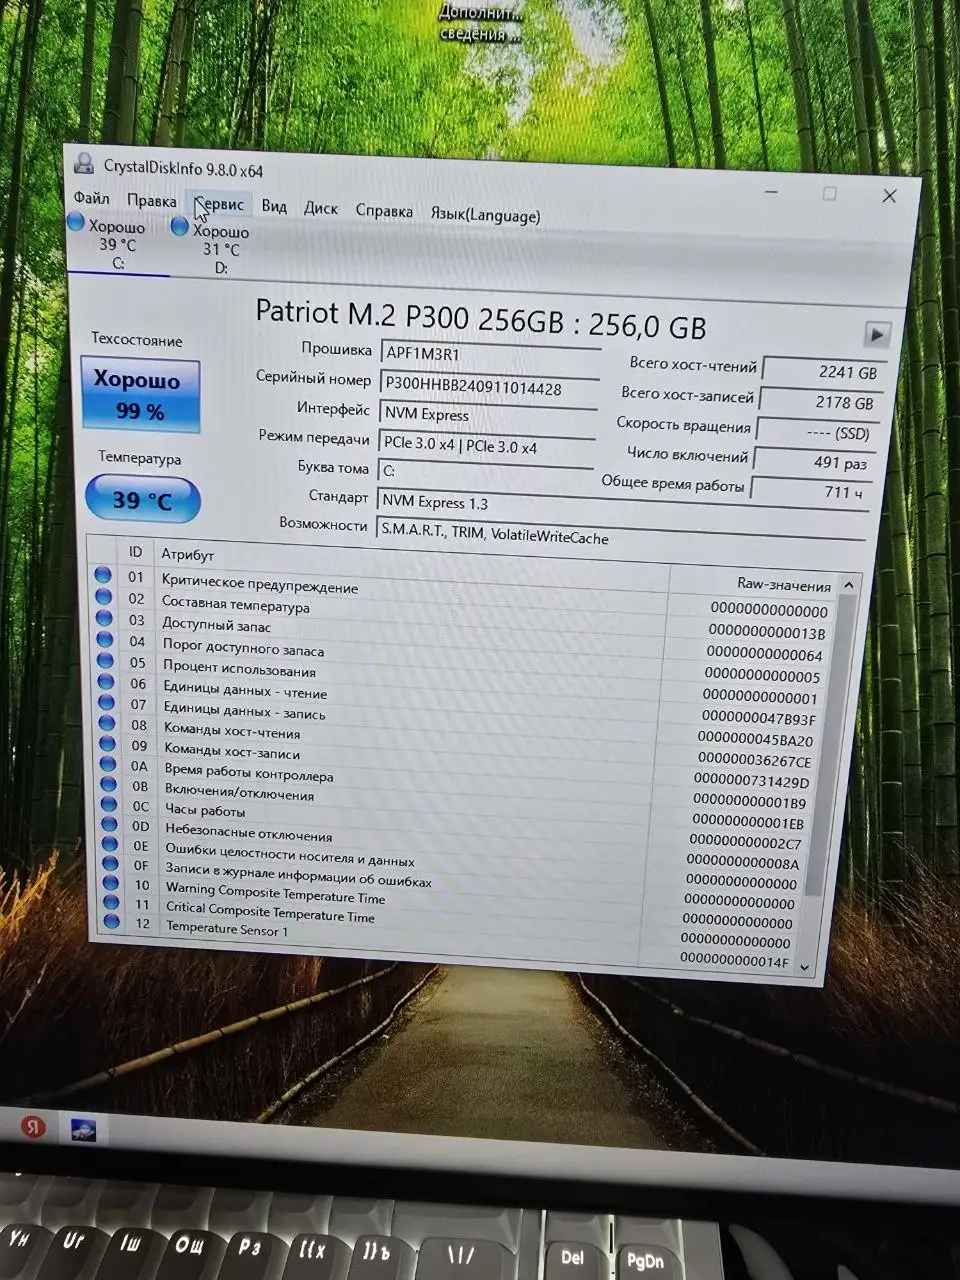Viewport: 960px width, 1280px height.
Task: Click the blue temperature gauge showing 39 °C
Action: [x=142, y=498]
